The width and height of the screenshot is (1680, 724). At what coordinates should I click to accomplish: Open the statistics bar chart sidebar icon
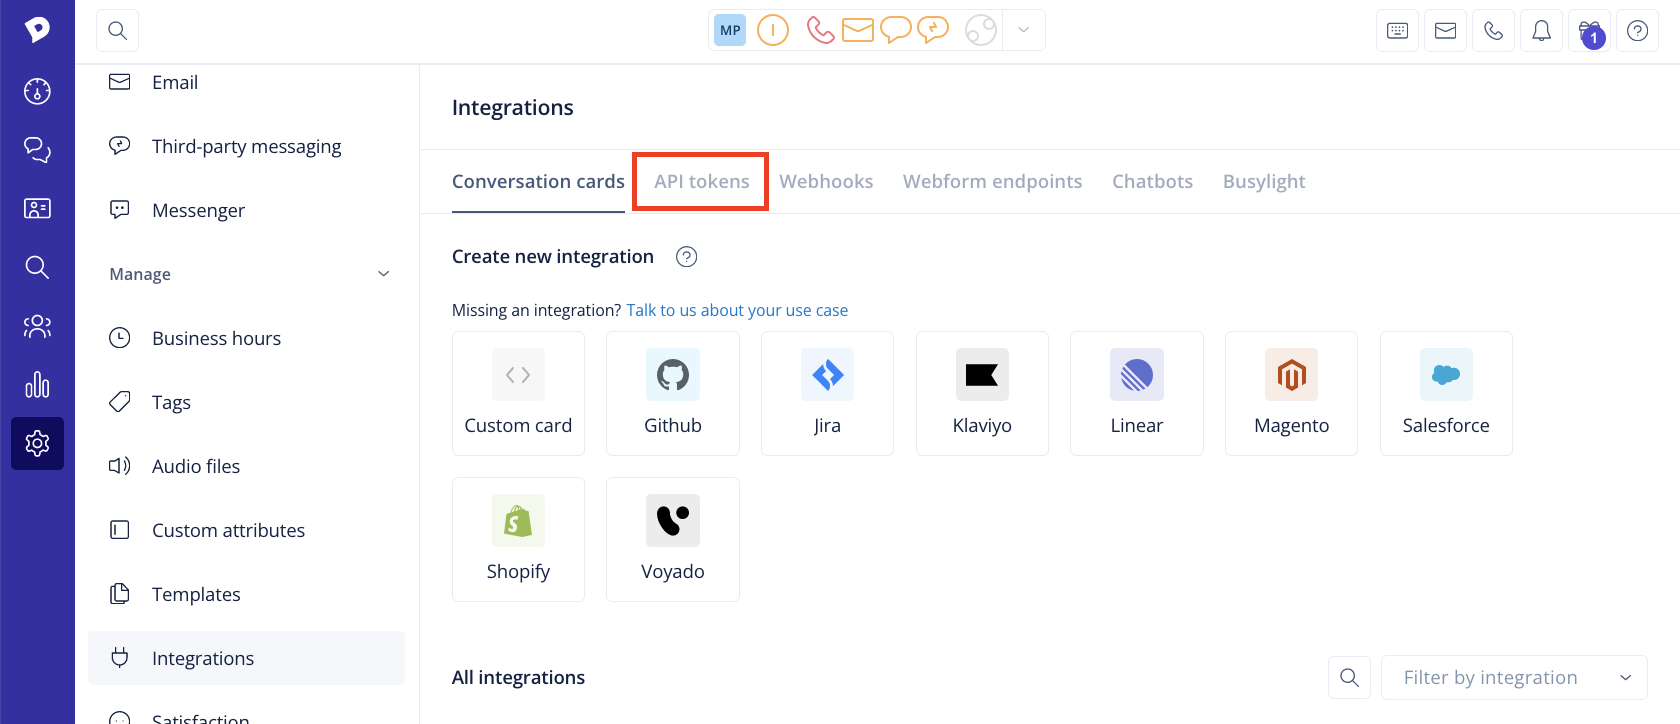pos(37,385)
